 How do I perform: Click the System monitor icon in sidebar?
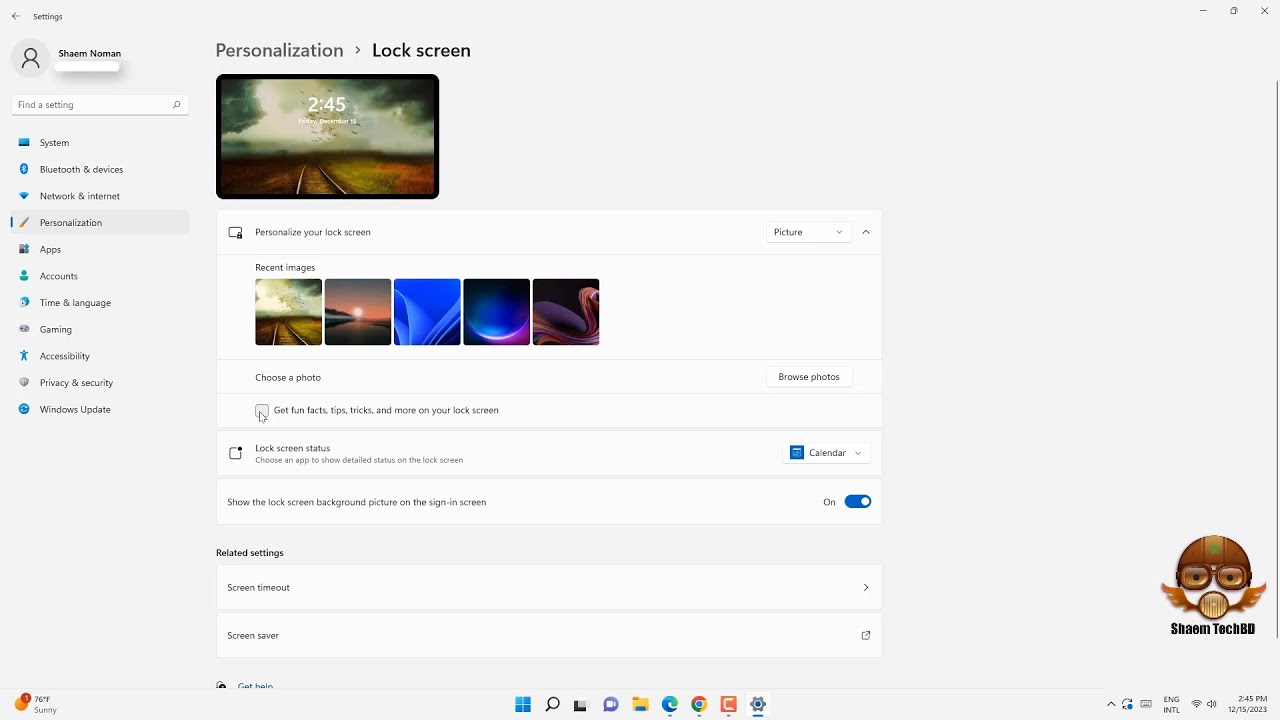(24, 143)
